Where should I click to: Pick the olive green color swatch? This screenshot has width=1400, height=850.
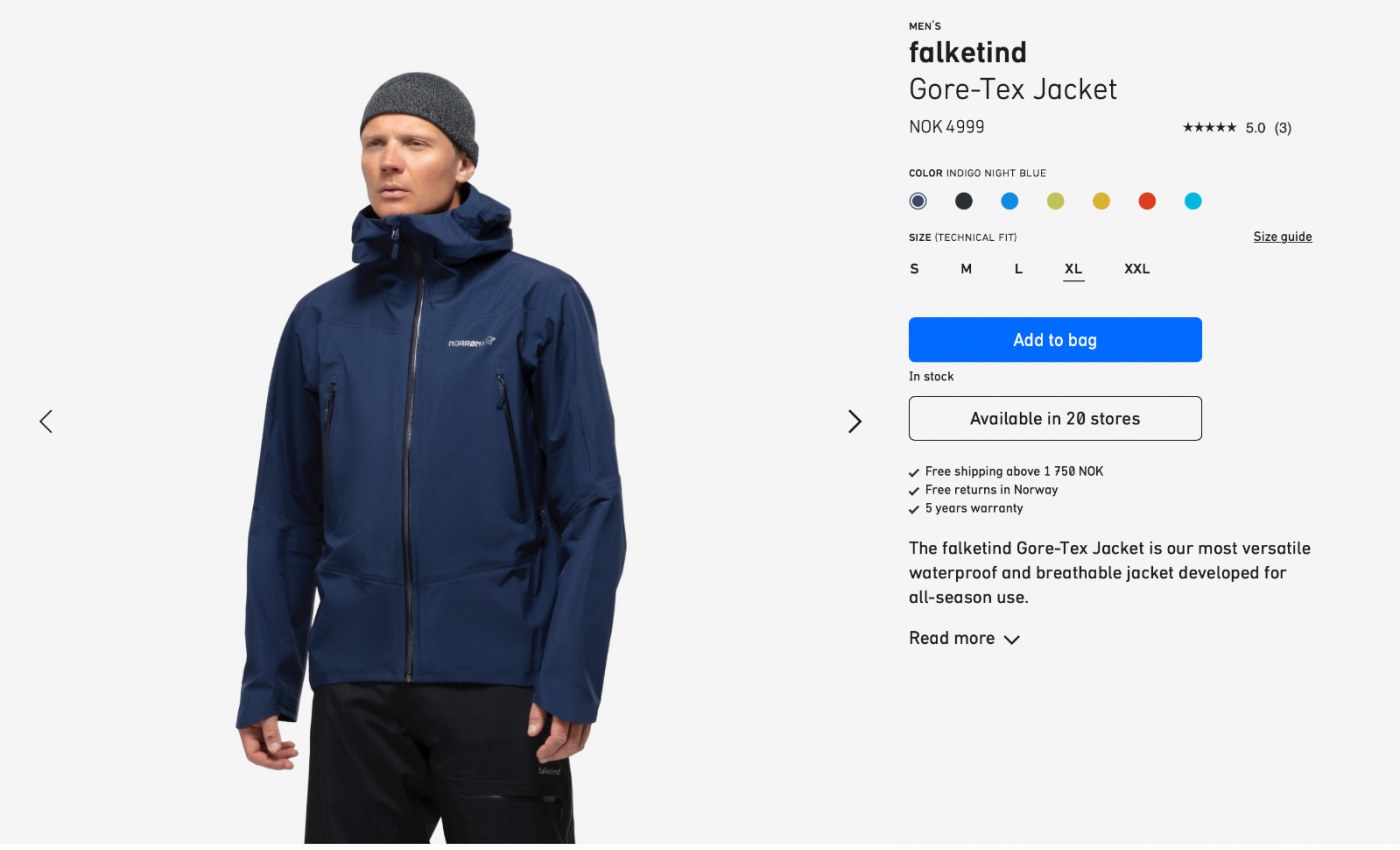(1055, 201)
